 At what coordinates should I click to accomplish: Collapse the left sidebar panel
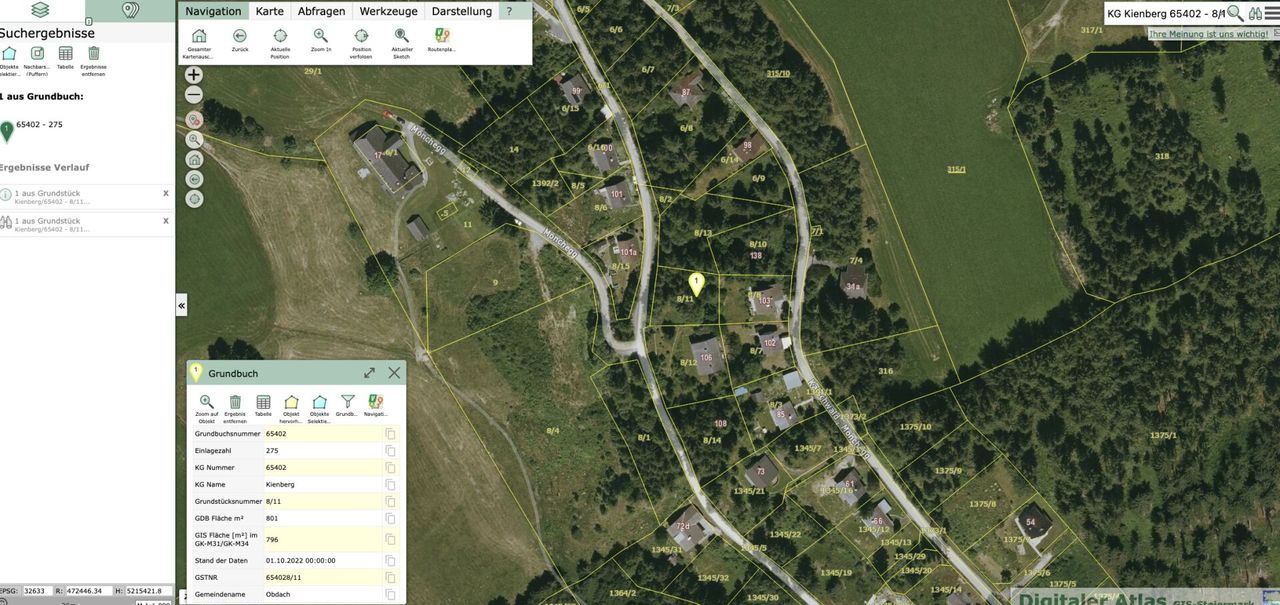coord(182,305)
